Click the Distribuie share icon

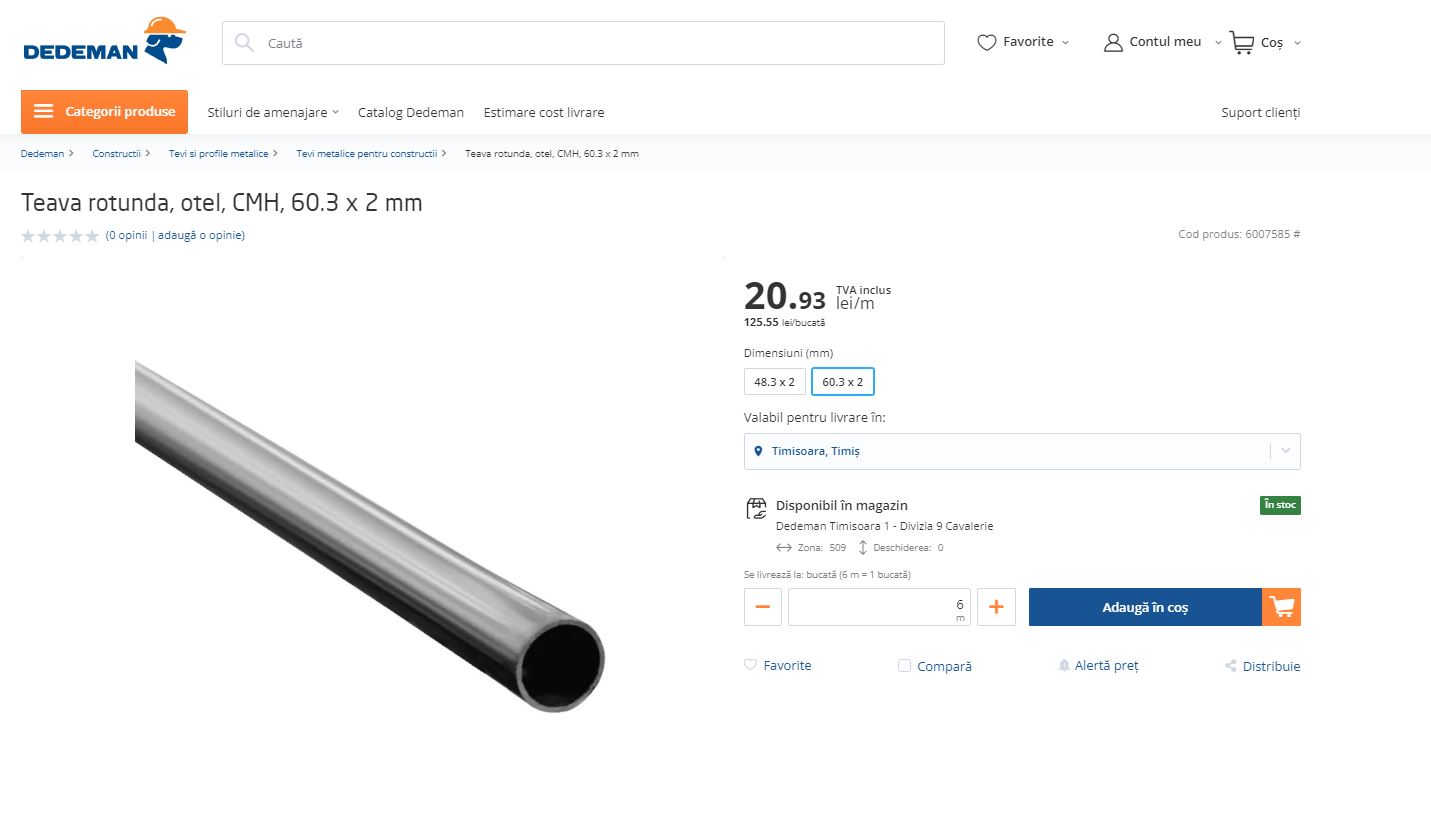pyautogui.click(x=1231, y=666)
